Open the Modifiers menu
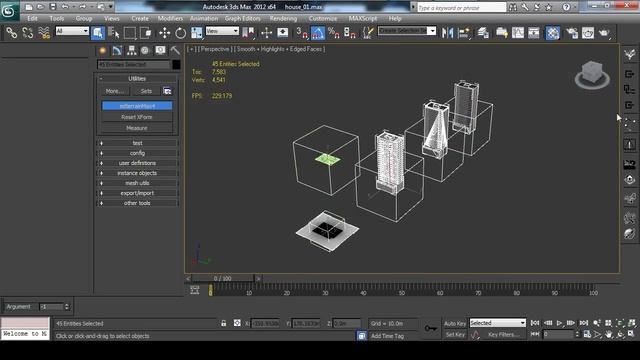The height and width of the screenshot is (360, 640). coord(170,18)
